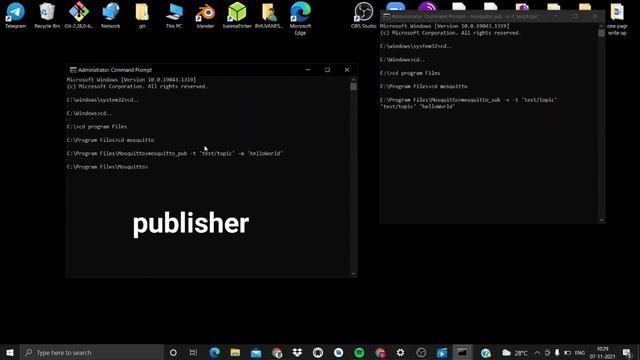Open the BHUVANES user folder icon
The height and width of the screenshot is (360, 640).
point(269,15)
